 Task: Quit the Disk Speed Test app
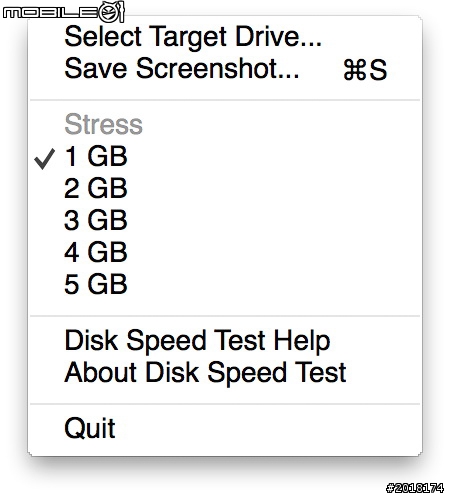coord(225,428)
